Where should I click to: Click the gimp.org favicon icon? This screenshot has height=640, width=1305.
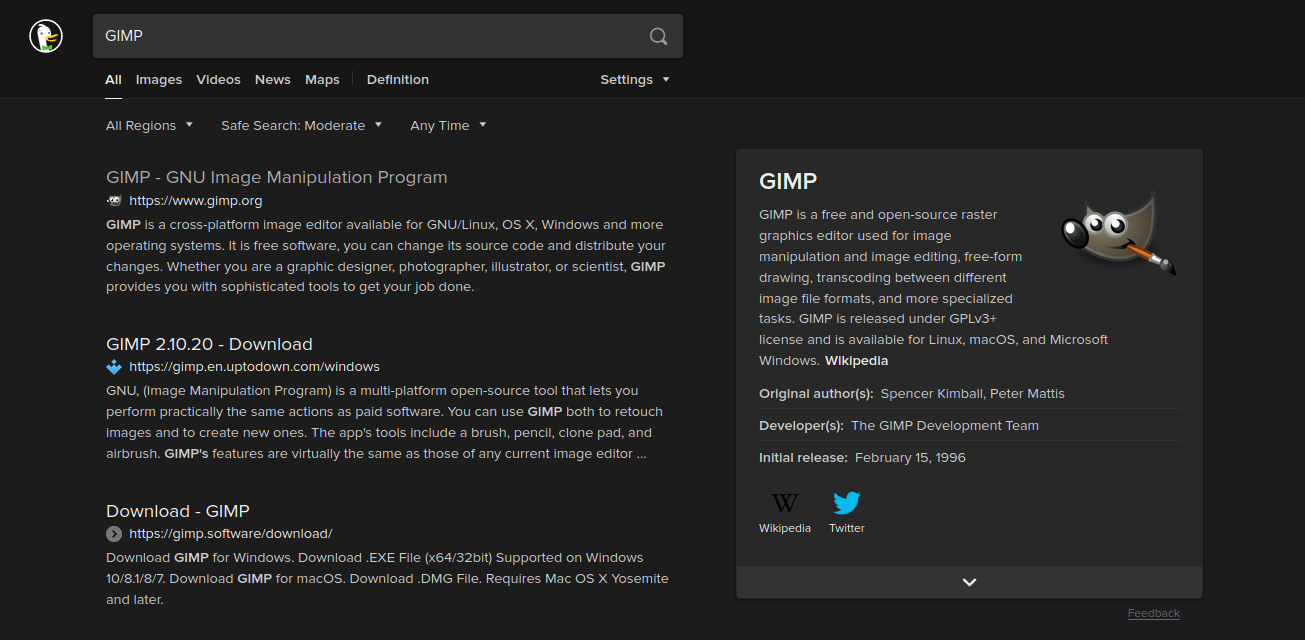coord(114,200)
